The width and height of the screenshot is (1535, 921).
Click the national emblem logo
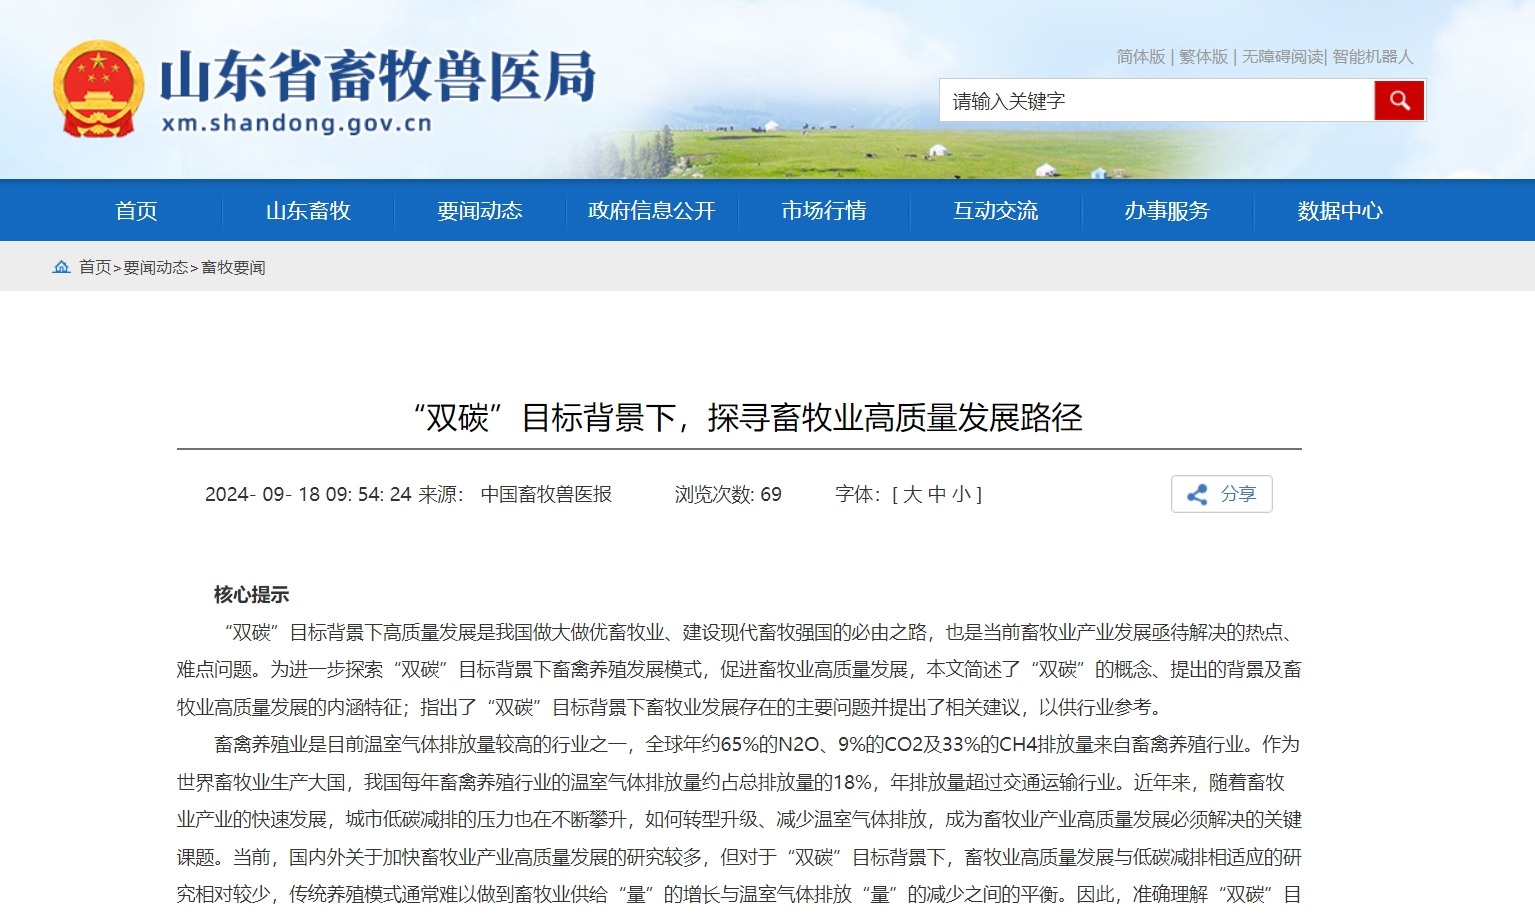click(x=98, y=88)
